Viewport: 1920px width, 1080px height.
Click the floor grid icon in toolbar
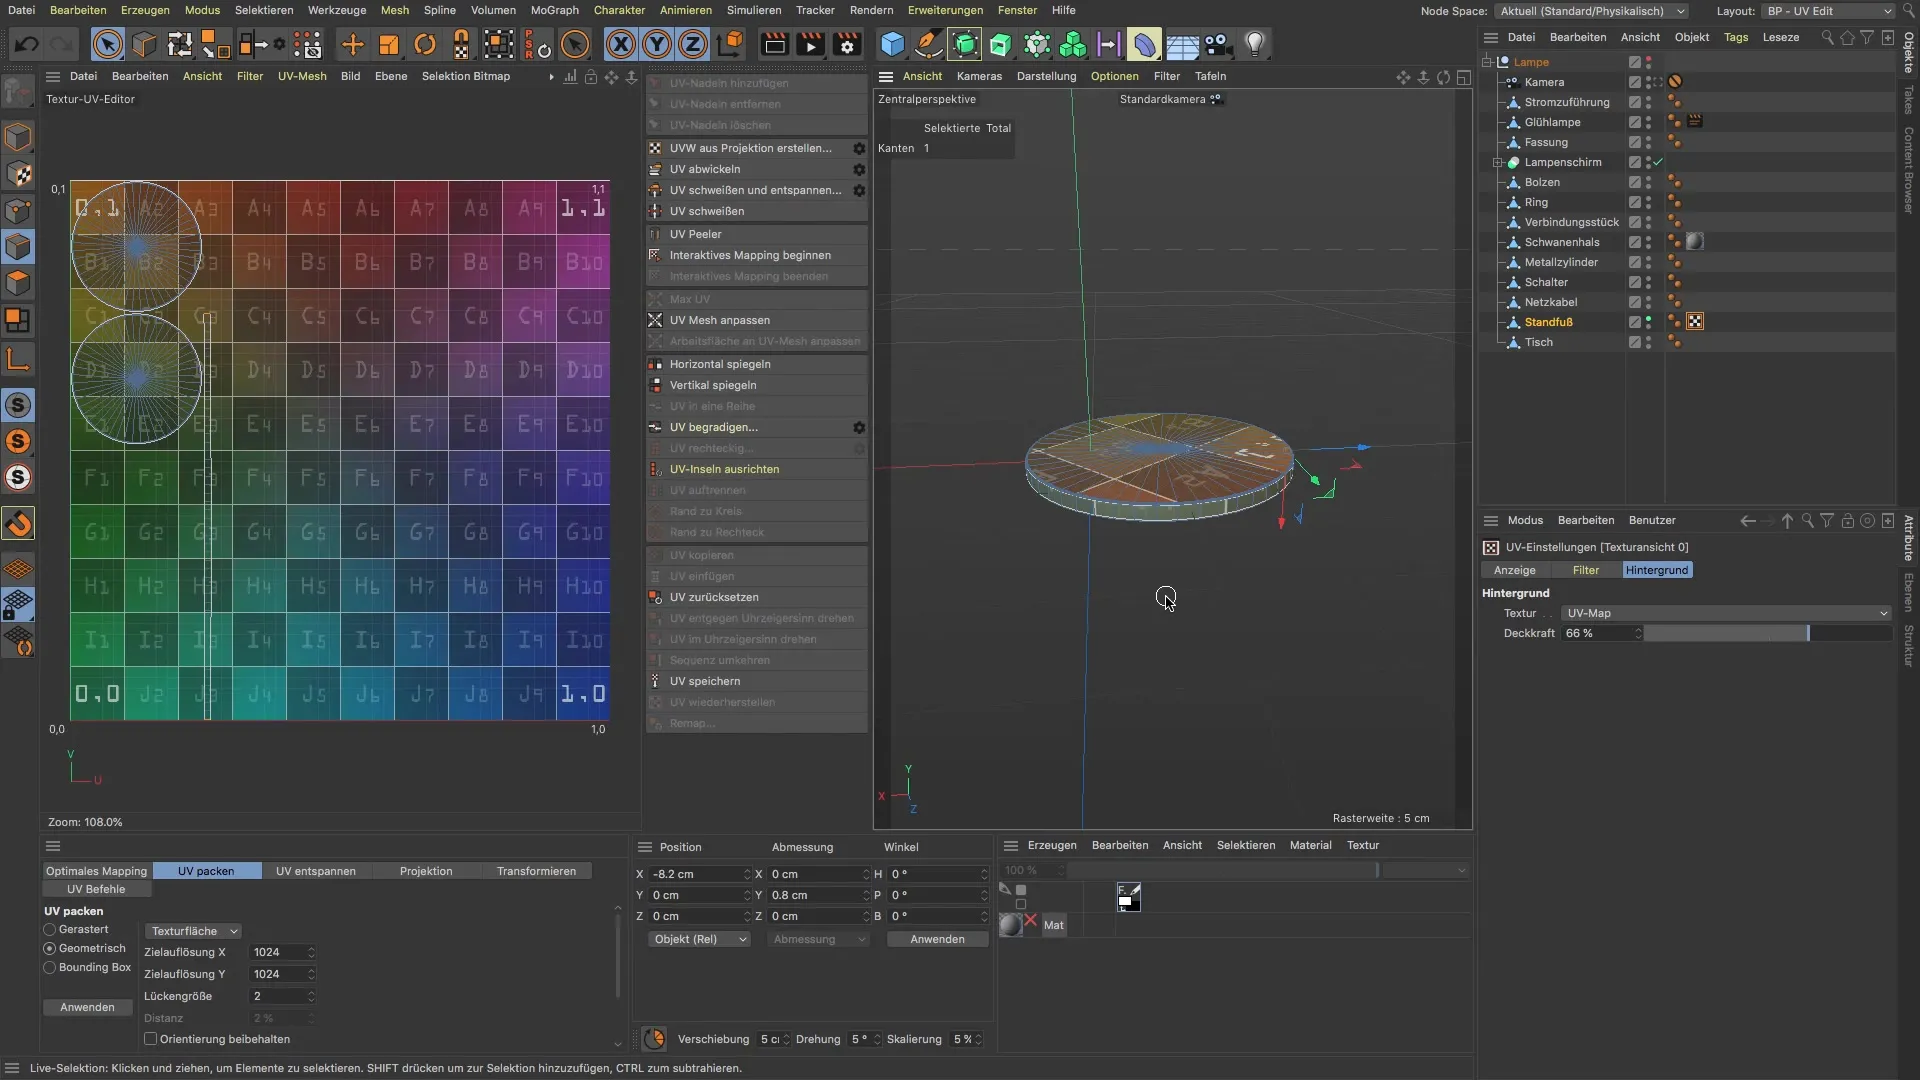(x=1182, y=45)
